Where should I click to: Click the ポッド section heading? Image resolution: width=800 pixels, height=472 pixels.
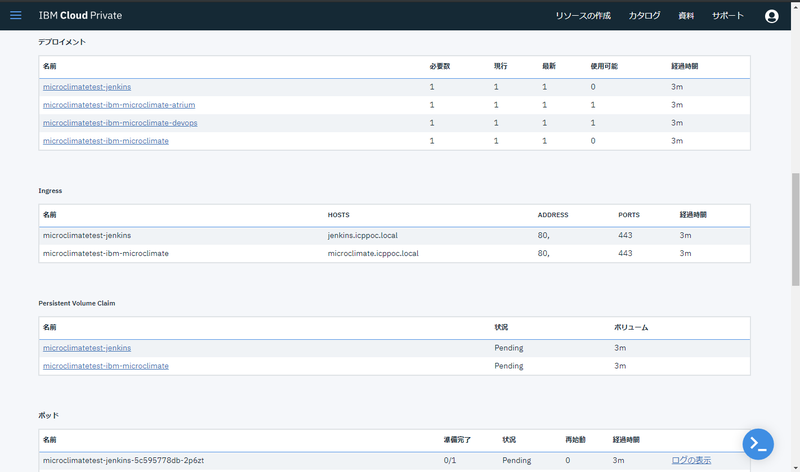(x=48, y=415)
